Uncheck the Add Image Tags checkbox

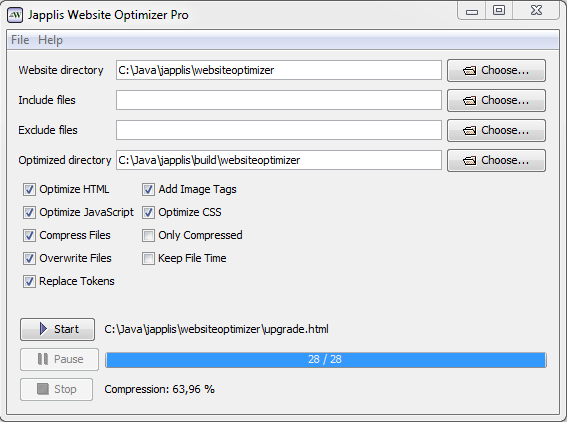(148, 189)
